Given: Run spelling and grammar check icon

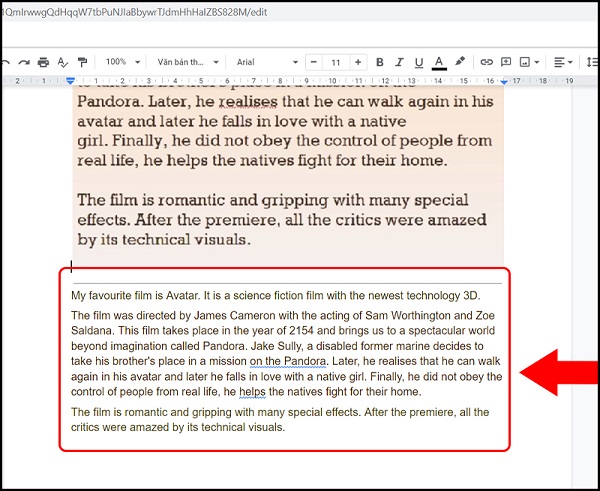Looking at the screenshot, I should click(x=62, y=62).
